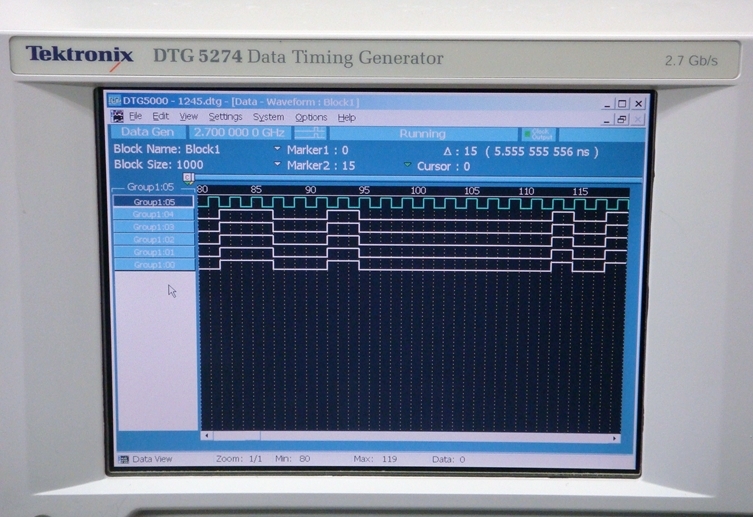Toggle the Clock Output indicator
753x517 pixels.
pyautogui.click(x=538, y=134)
